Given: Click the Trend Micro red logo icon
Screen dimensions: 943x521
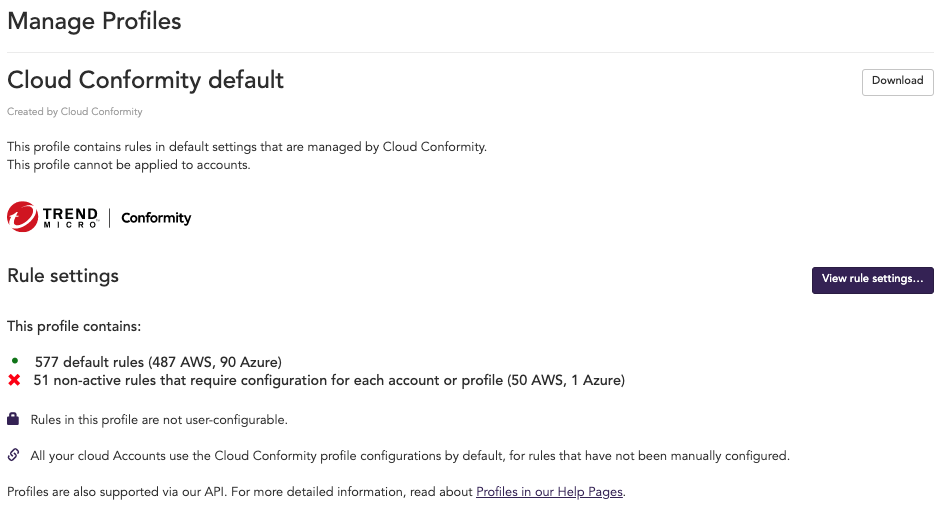Looking at the screenshot, I should pos(22,217).
